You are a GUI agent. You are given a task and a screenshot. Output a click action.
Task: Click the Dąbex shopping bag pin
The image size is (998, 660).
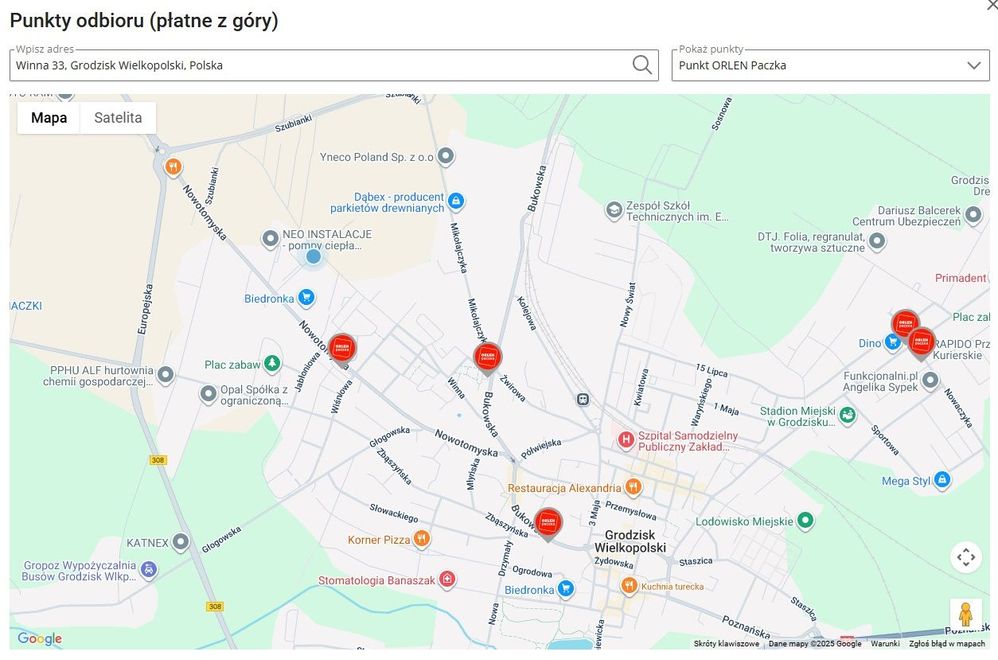[455, 201]
